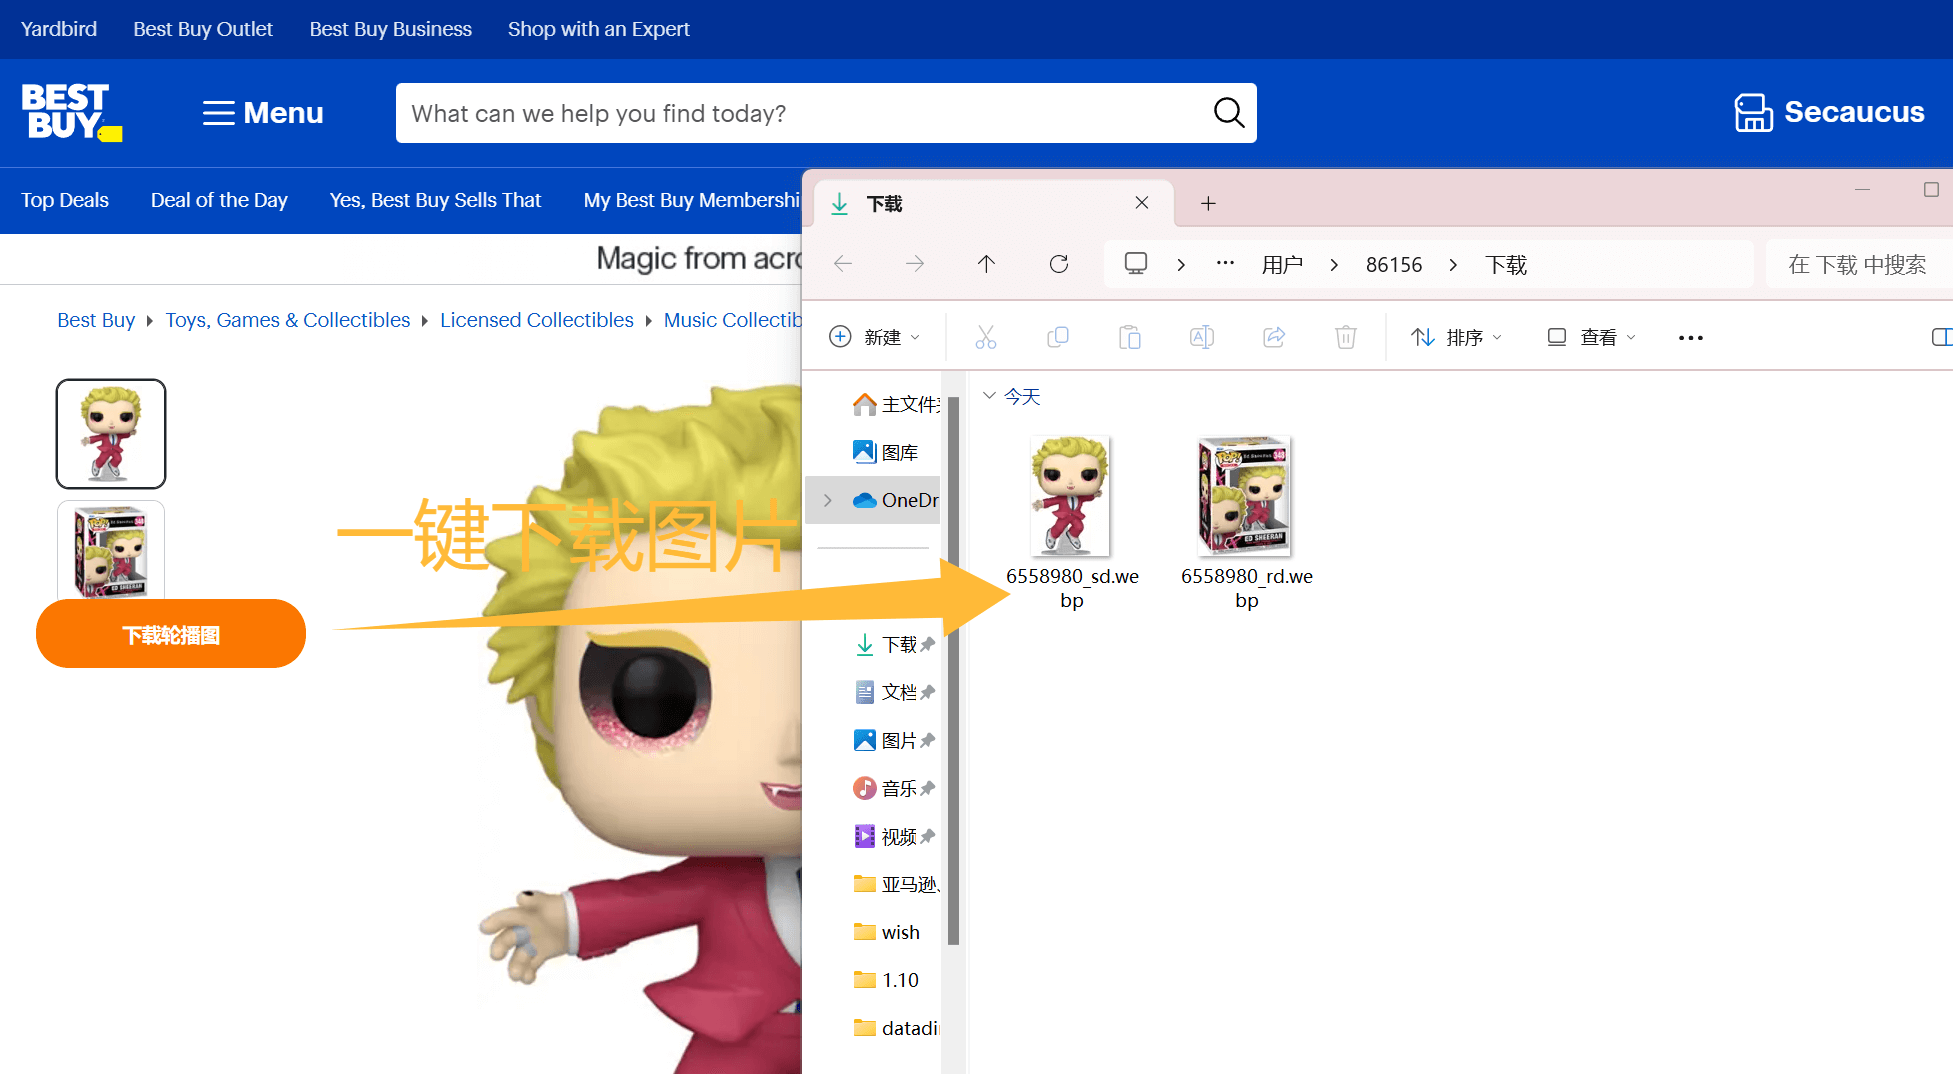The width and height of the screenshot is (1953, 1074).
Task: Open the 新建 dropdown
Action: tap(875, 337)
